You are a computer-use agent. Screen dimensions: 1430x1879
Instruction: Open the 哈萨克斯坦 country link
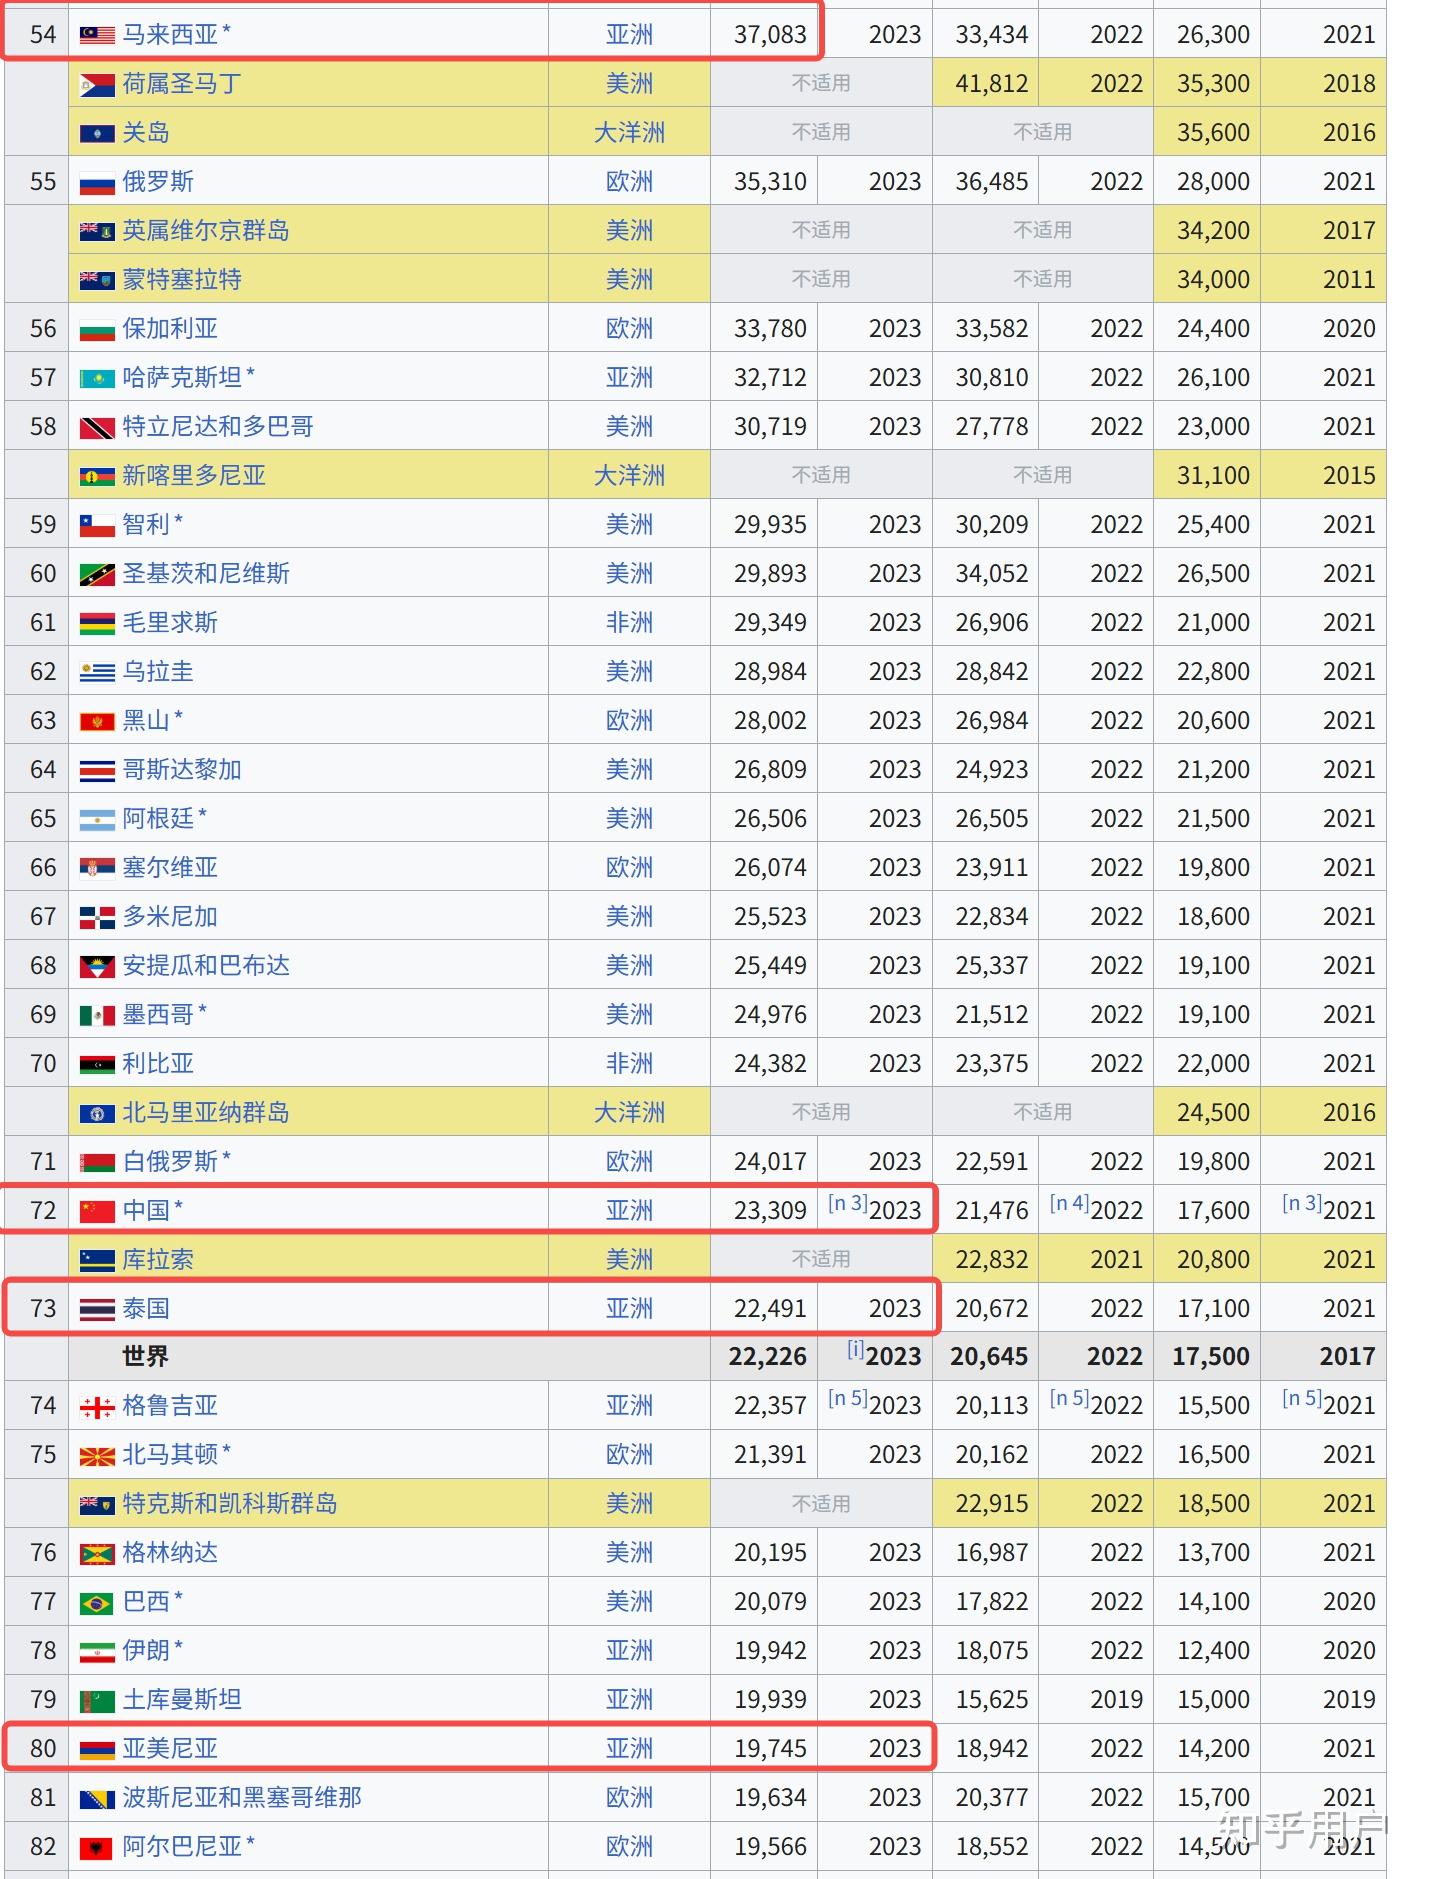182,378
